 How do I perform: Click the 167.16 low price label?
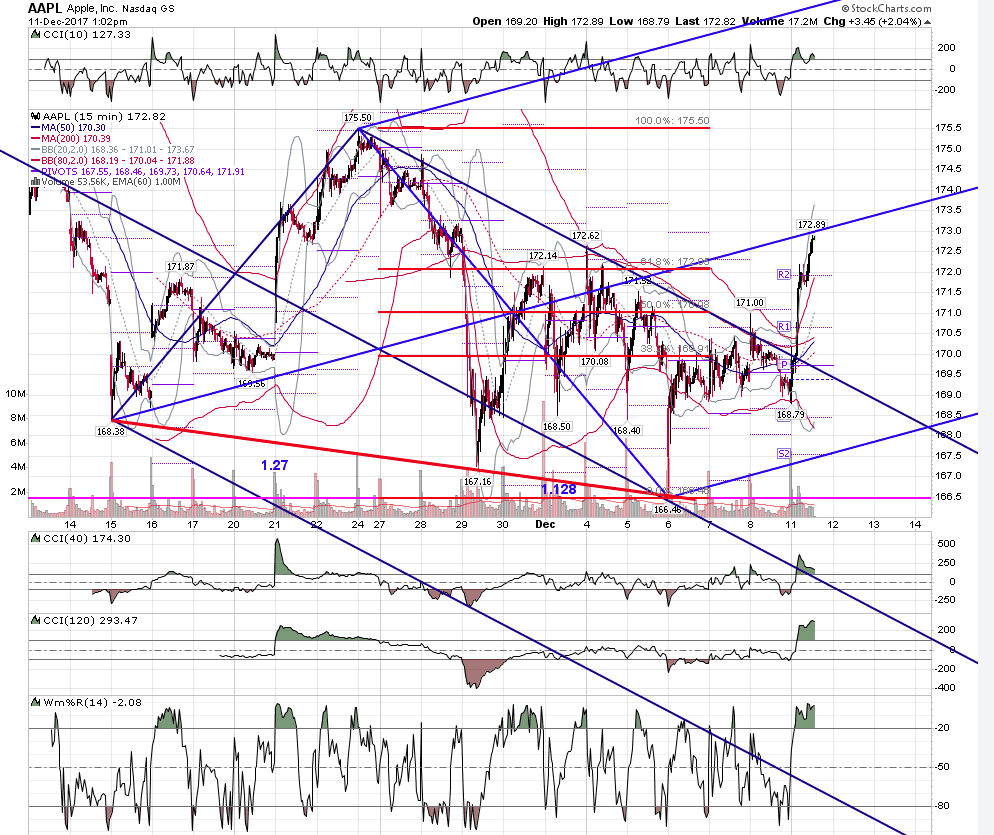tap(477, 482)
